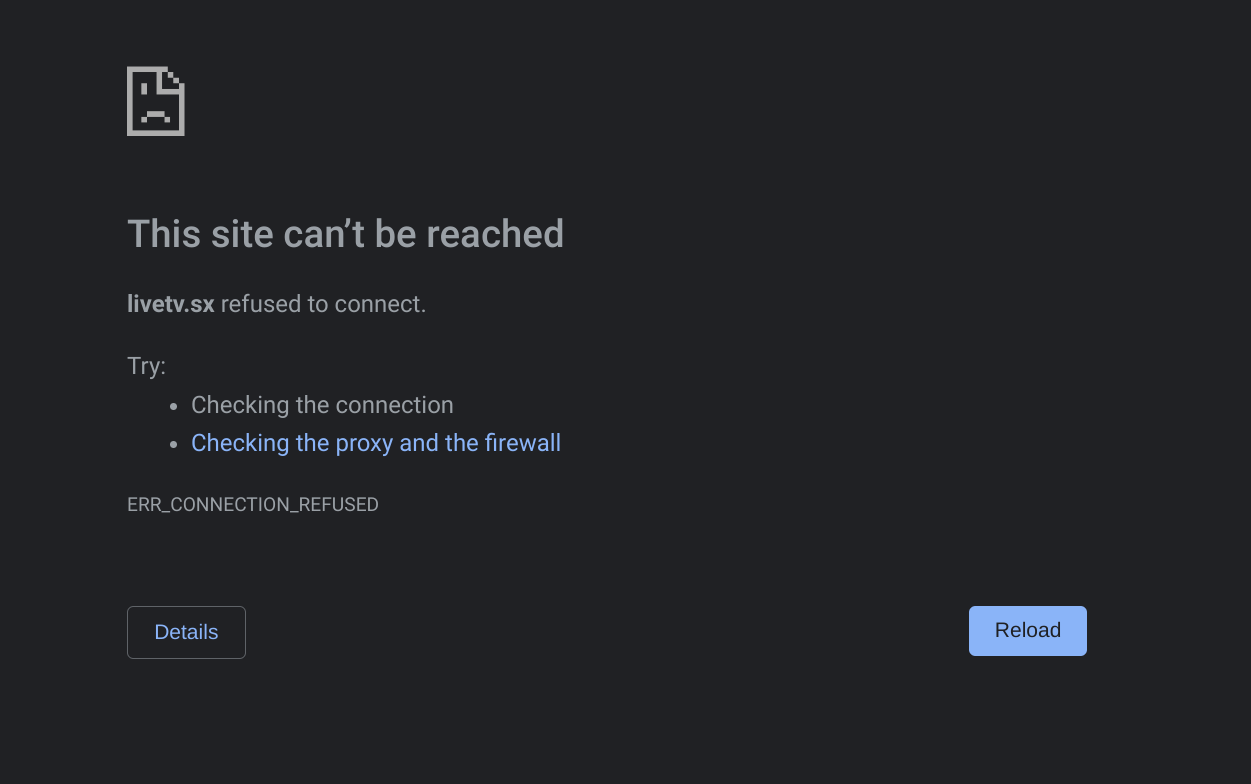Click the word 'proxy' in the suggestion link
This screenshot has height=784, width=1251.
tap(363, 443)
